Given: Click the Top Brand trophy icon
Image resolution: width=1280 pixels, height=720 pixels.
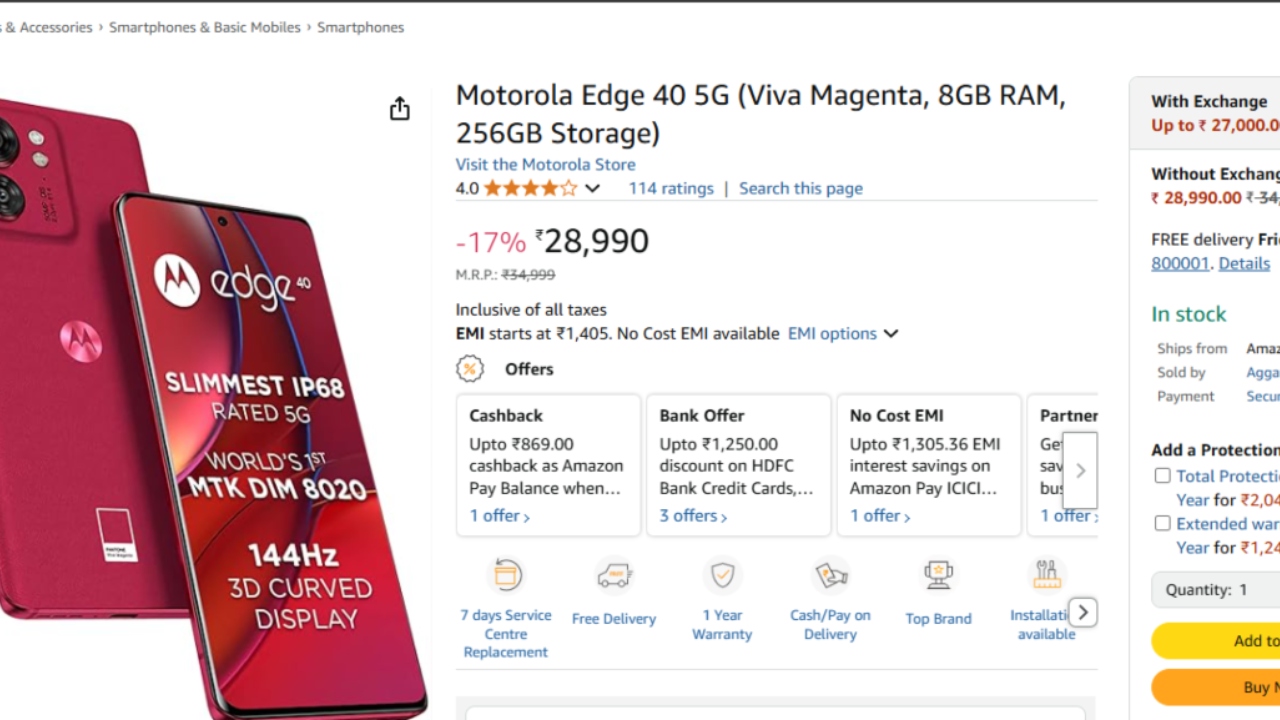Looking at the screenshot, I should point(938,576).
